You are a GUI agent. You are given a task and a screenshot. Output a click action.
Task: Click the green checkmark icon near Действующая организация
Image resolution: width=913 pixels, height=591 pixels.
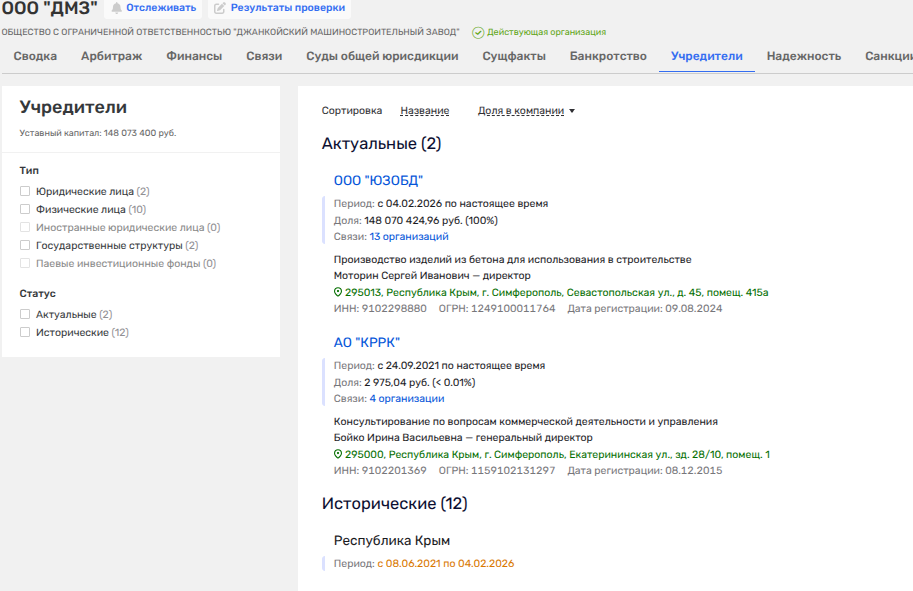point(478,33)
